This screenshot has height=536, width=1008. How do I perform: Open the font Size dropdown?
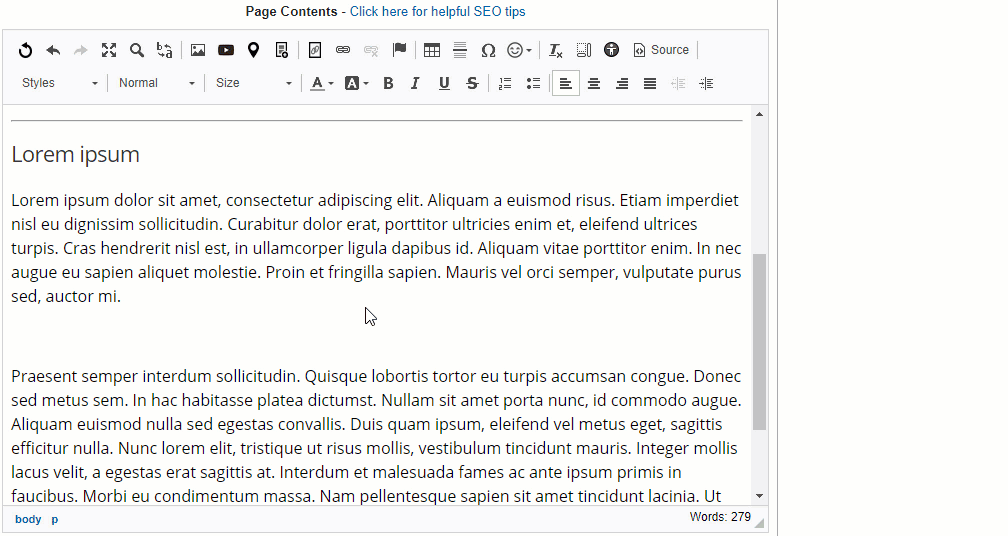253,83
